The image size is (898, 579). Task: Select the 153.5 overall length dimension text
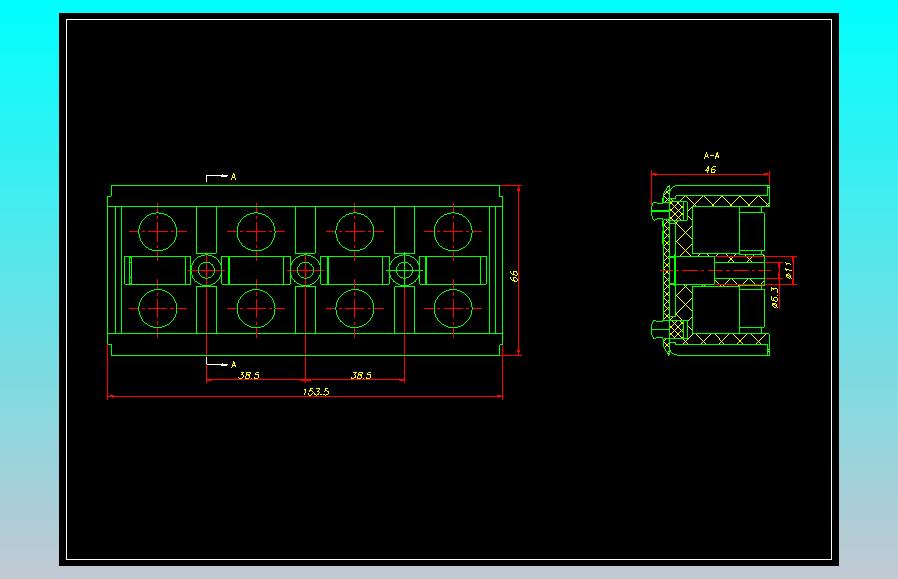tap(316, 392)
